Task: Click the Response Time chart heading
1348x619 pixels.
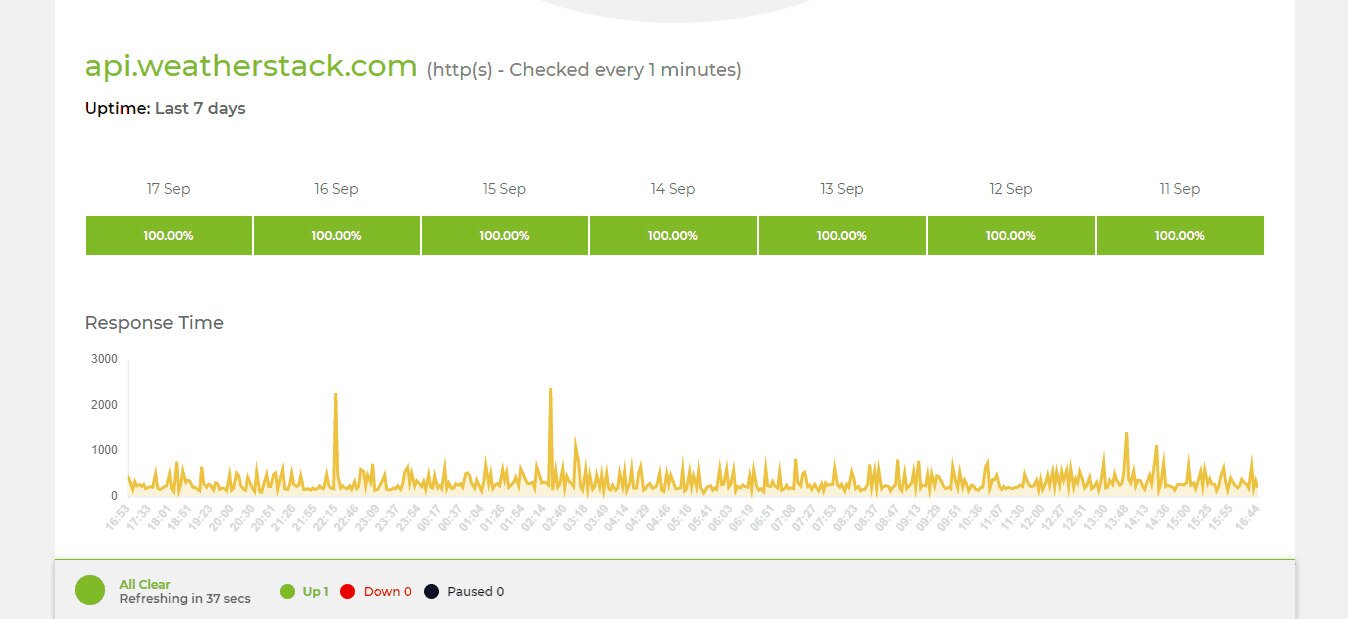Action: point(154,323)
